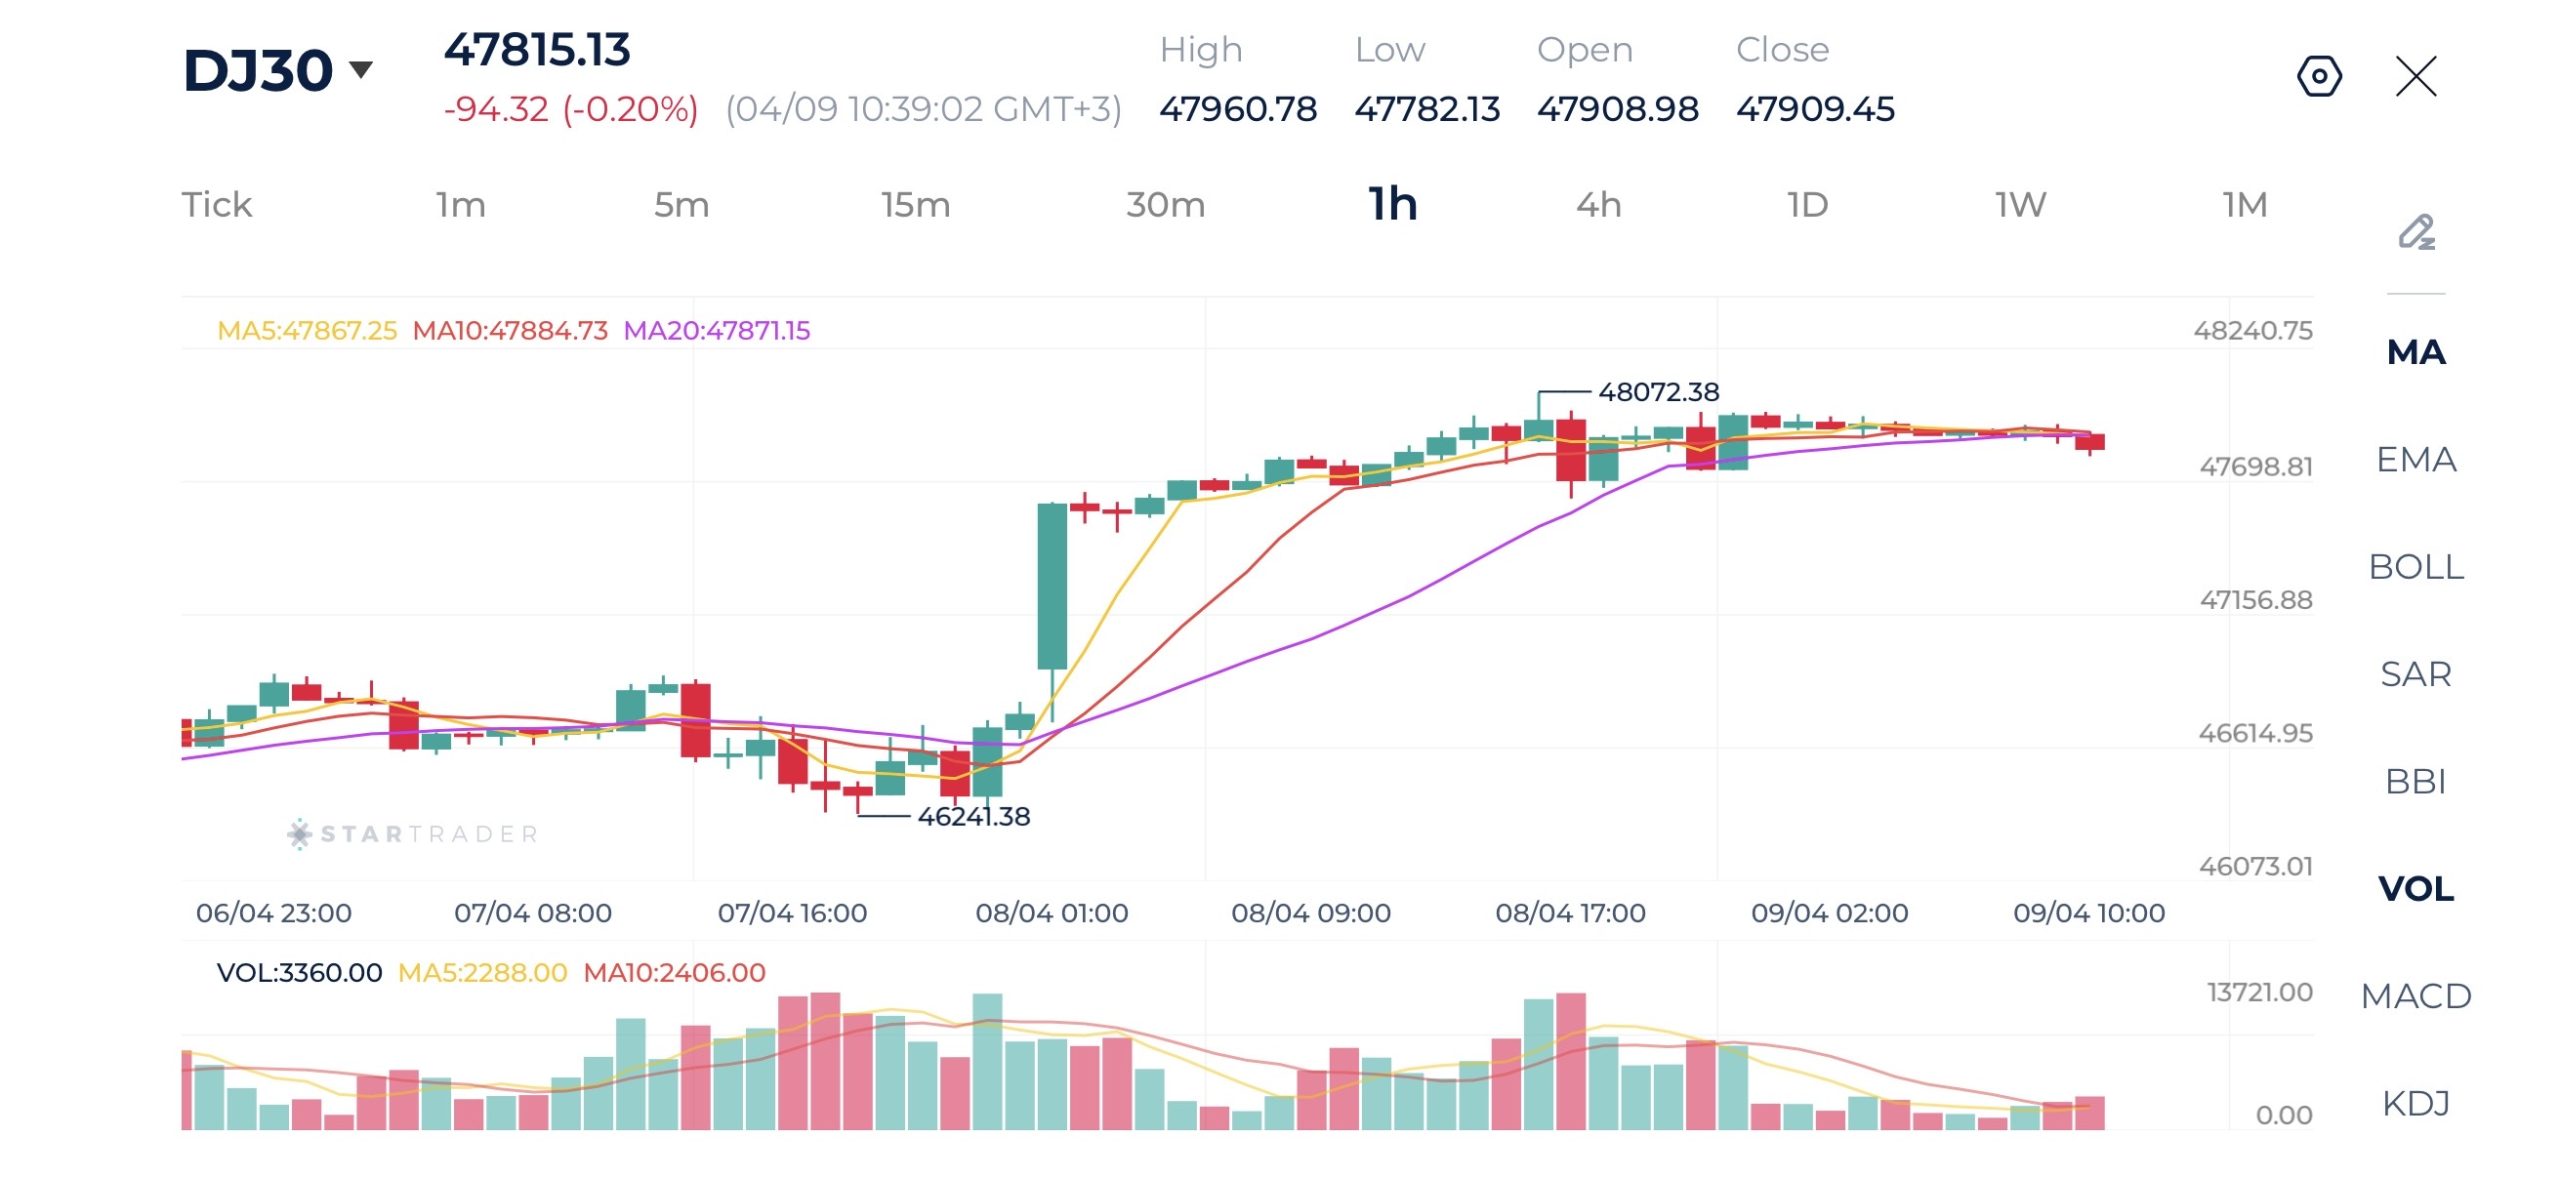2560x1177 pixels.
Task: Open chart settings hexagon icon
Action: (x=2319, y=76)
